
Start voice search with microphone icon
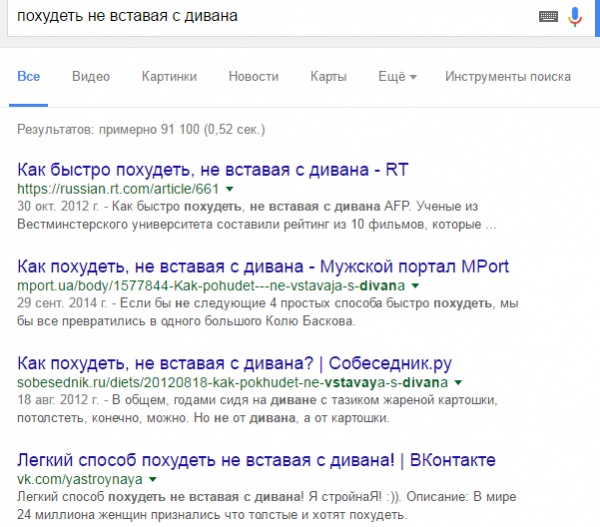574,17
